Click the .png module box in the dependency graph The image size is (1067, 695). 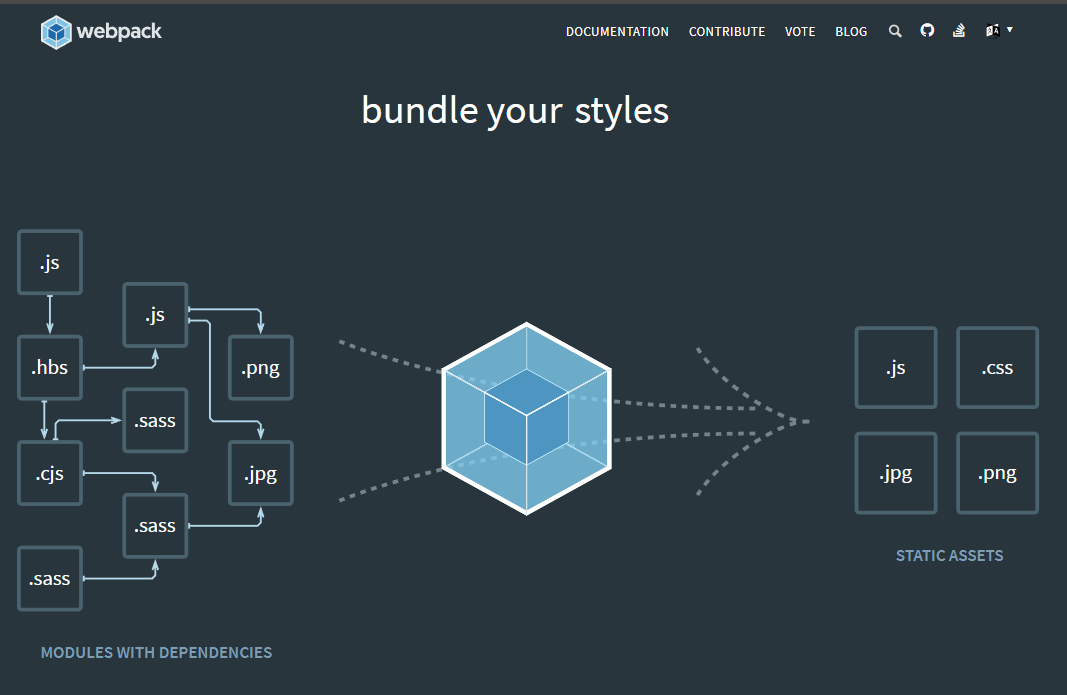click(x=261, y=368)
